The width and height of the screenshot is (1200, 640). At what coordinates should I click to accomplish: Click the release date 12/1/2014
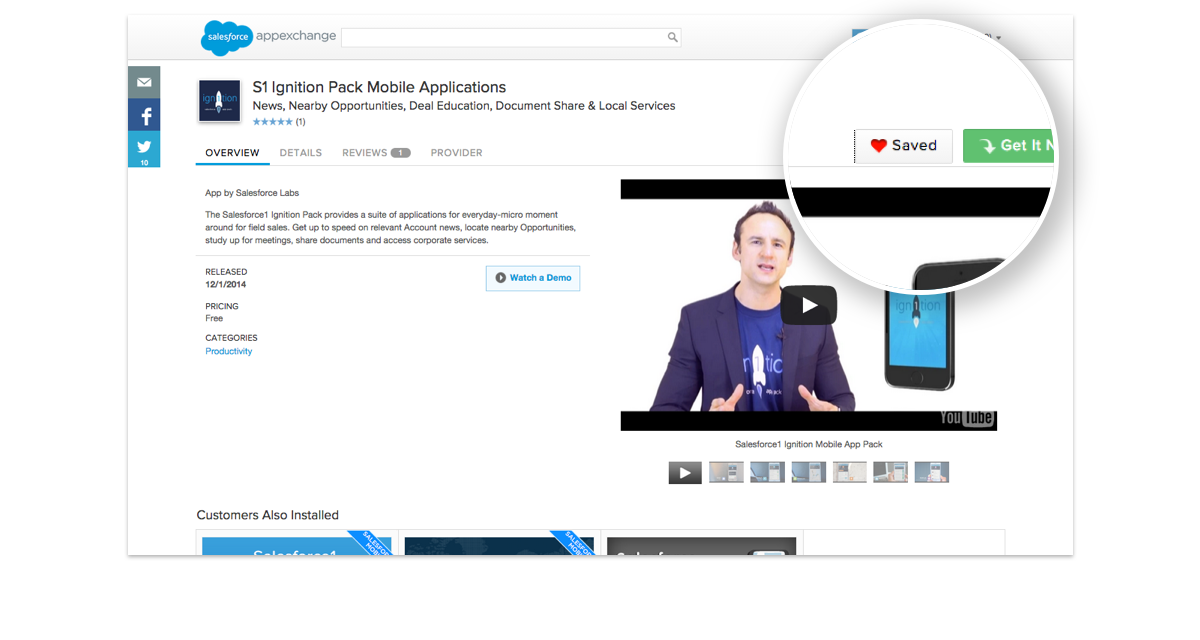pos(226,285)
